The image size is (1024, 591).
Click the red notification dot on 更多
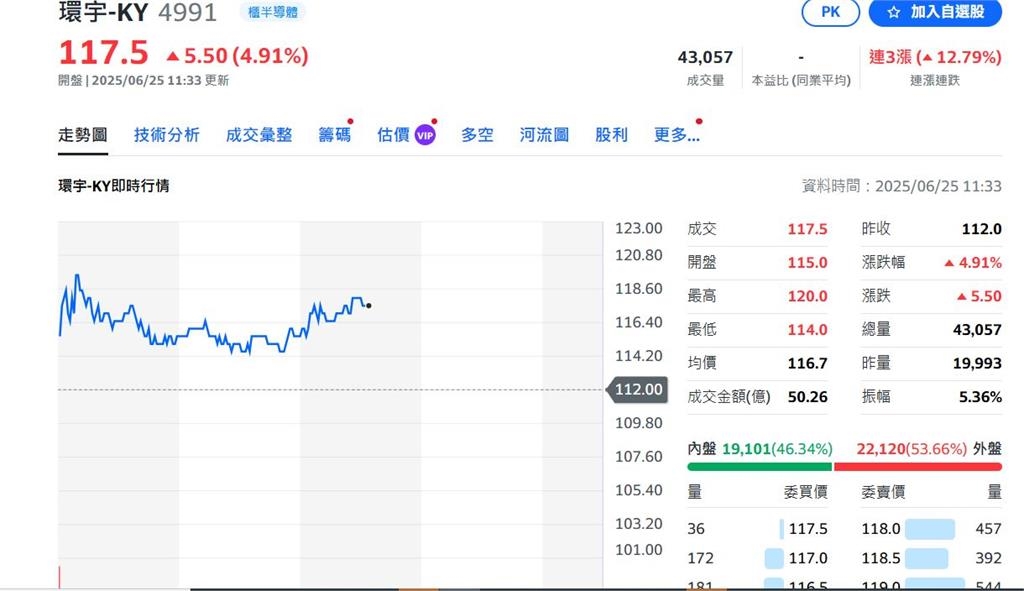coord(698,121)
